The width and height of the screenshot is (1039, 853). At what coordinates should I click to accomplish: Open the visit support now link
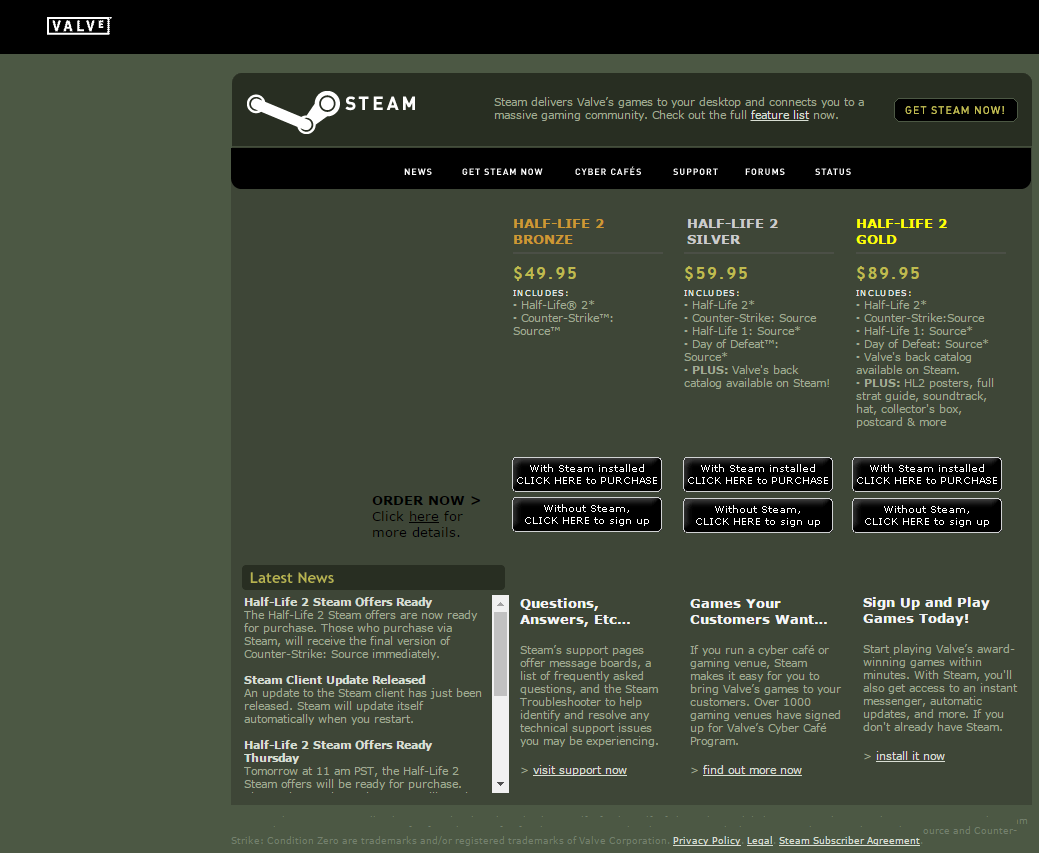[x=579, y=770]
